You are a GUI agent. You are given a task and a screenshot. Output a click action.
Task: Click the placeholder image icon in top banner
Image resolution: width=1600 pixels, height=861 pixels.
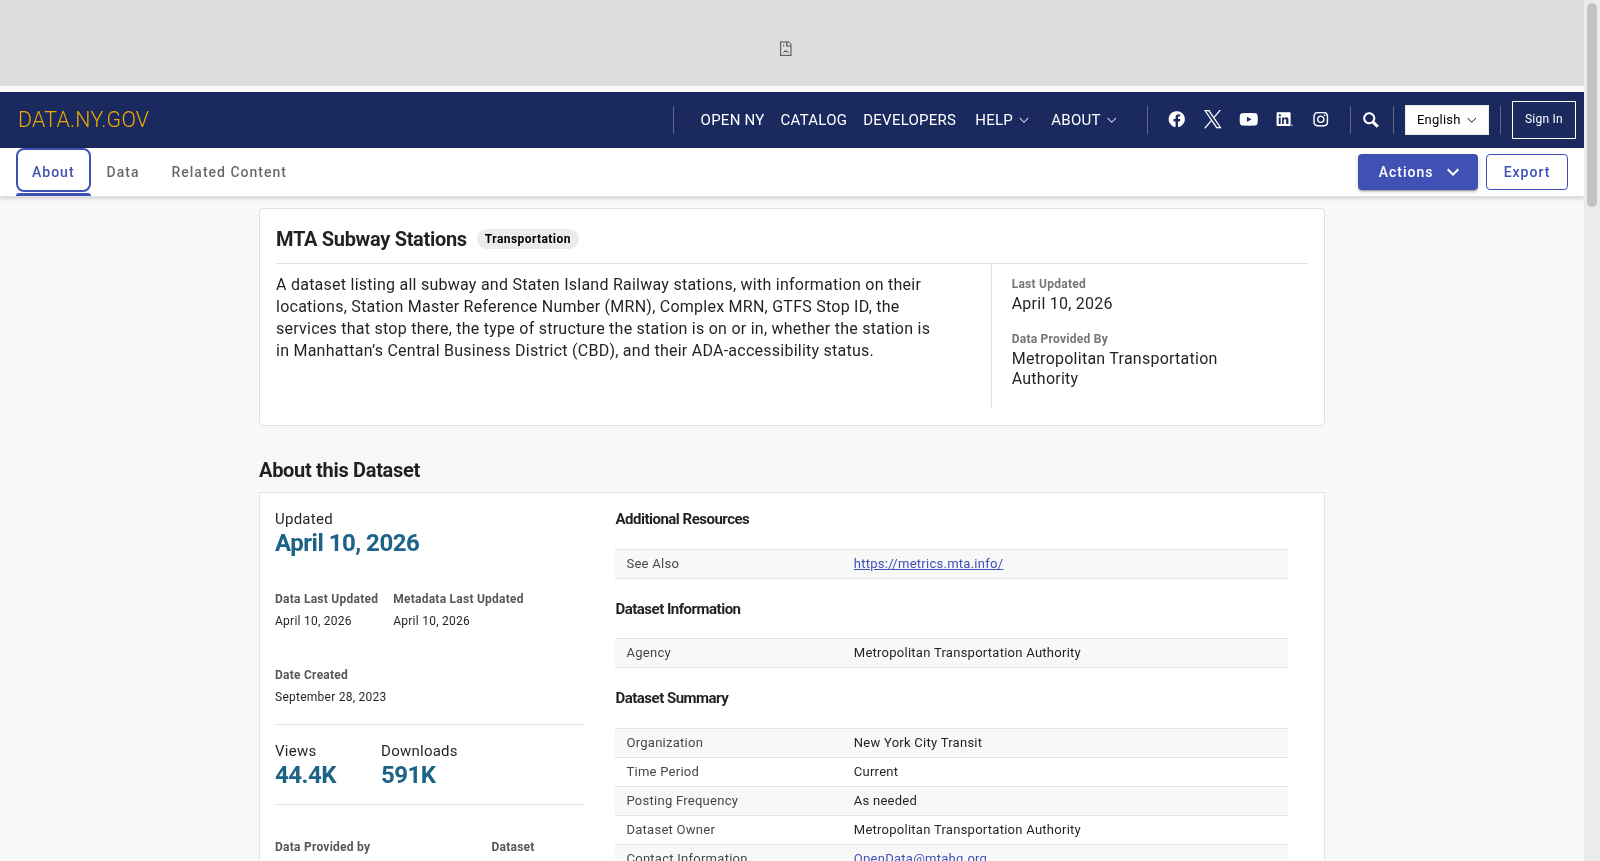click(786, 49)
